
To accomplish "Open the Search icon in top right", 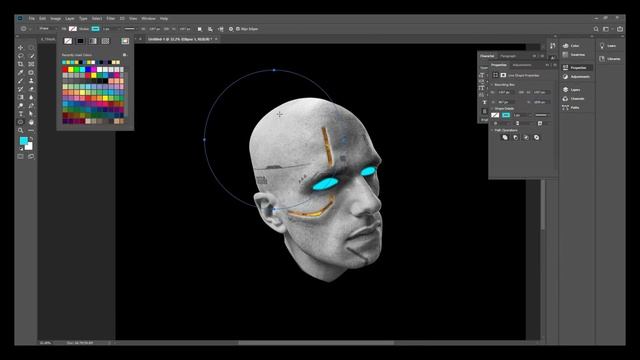I will (596, 29).
